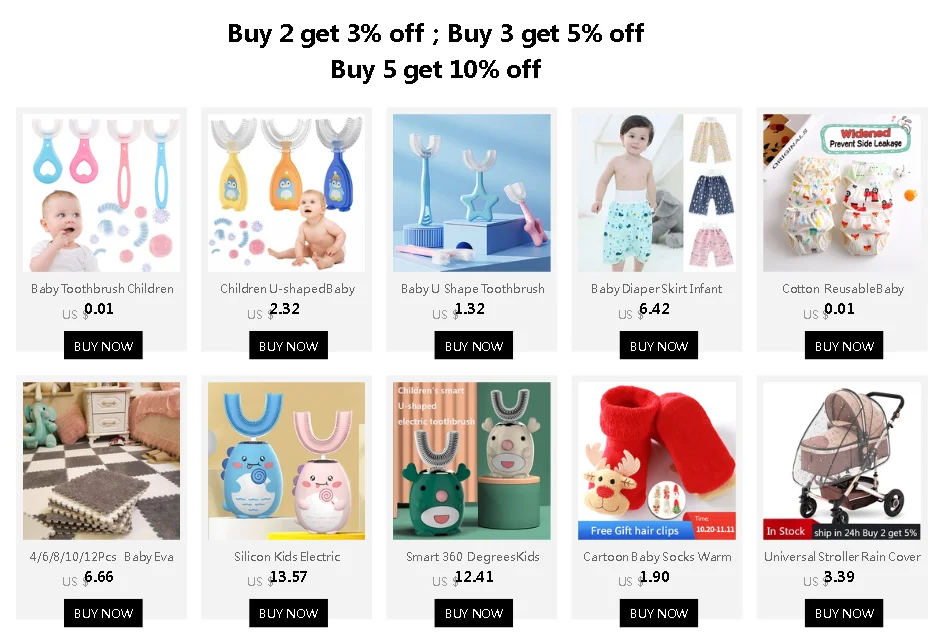Open the Smart 360 Degrees Kids title link
This screenshot has height=637, width=943.
[x=473, y=557]
